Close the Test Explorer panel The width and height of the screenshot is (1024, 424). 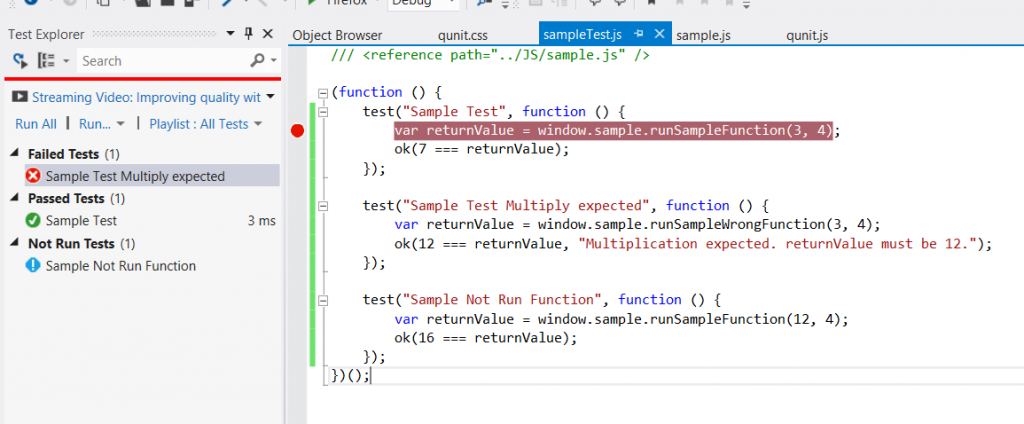(x=268, y=34)
